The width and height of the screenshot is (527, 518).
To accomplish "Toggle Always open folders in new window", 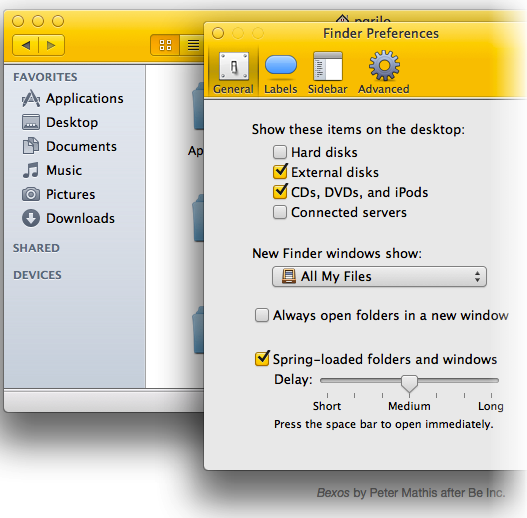I will [261, 315].
